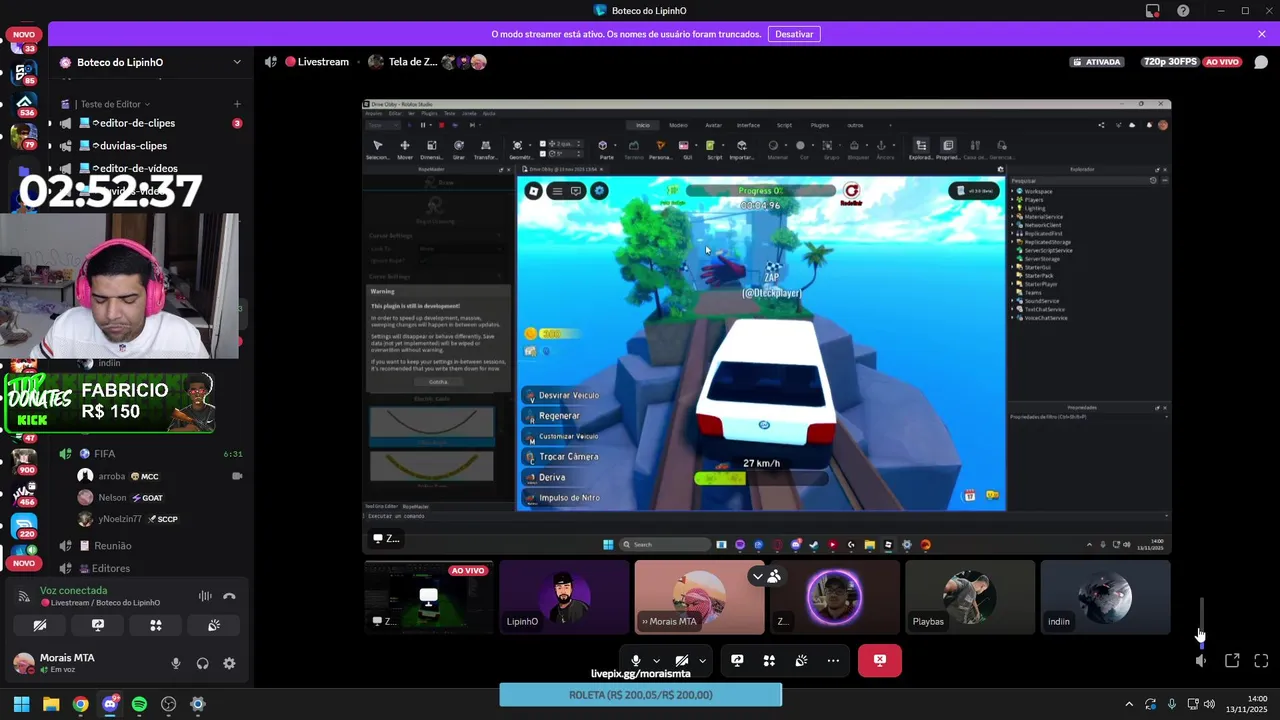Open the chat bubble in stream header
The width and height of the screenshot is (1280, 720).
1260,62
